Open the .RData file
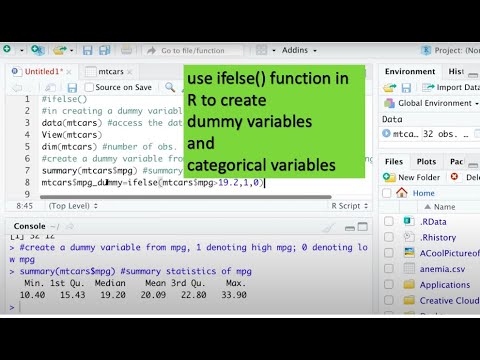The image size is (480, 360). point(433,222)
